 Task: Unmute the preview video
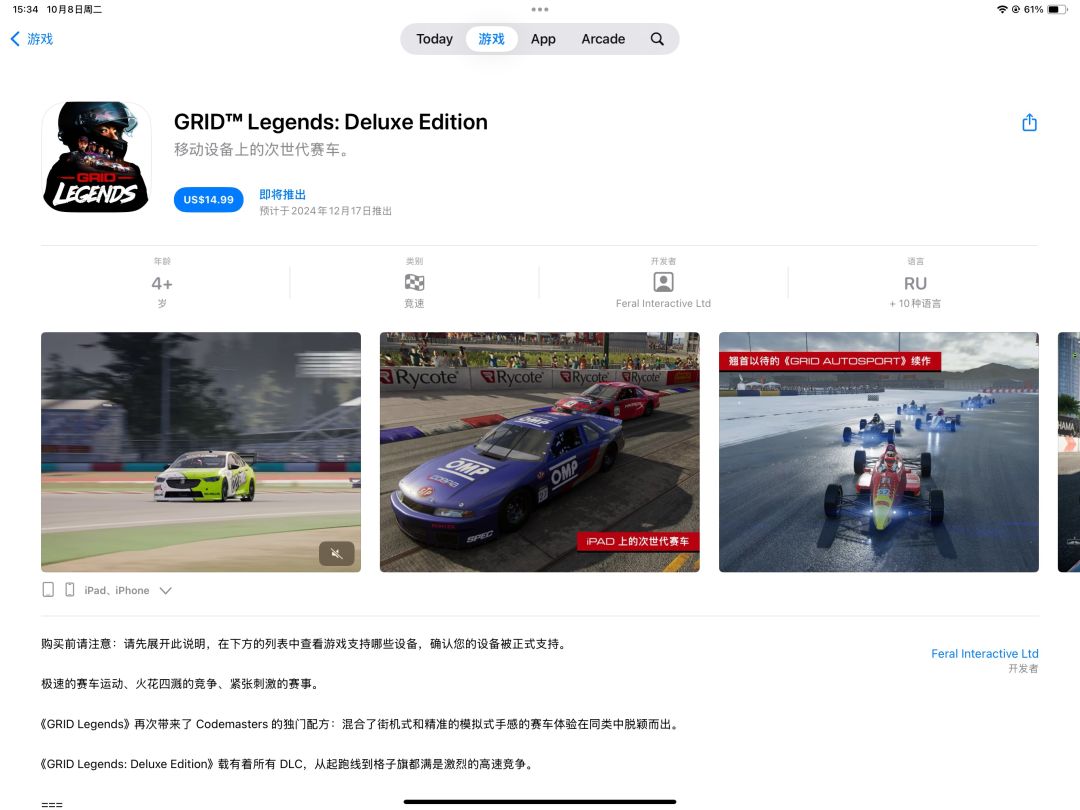tap(337, 553)
